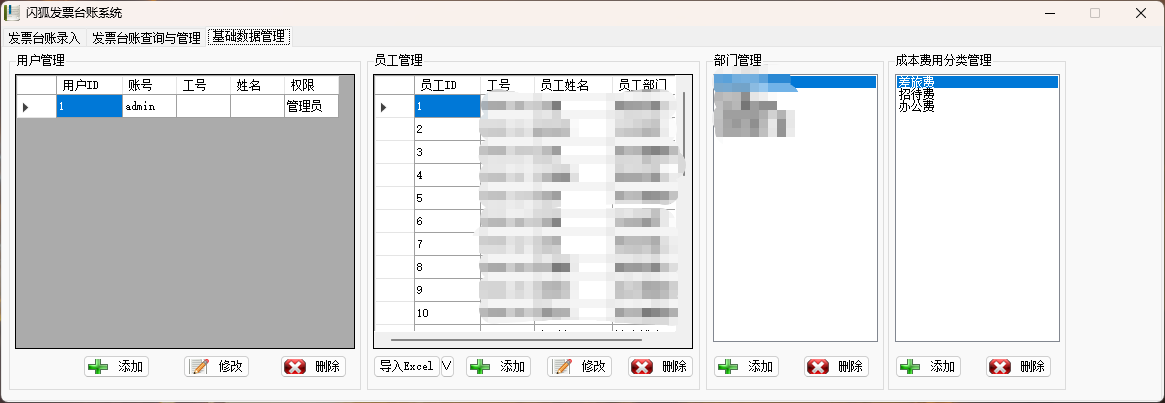Add a new cost category in 成本费用分类管理
Image resolution: width=1165 pixels, height=403 pixels.
pyautogui.click(x=928, y=367)
